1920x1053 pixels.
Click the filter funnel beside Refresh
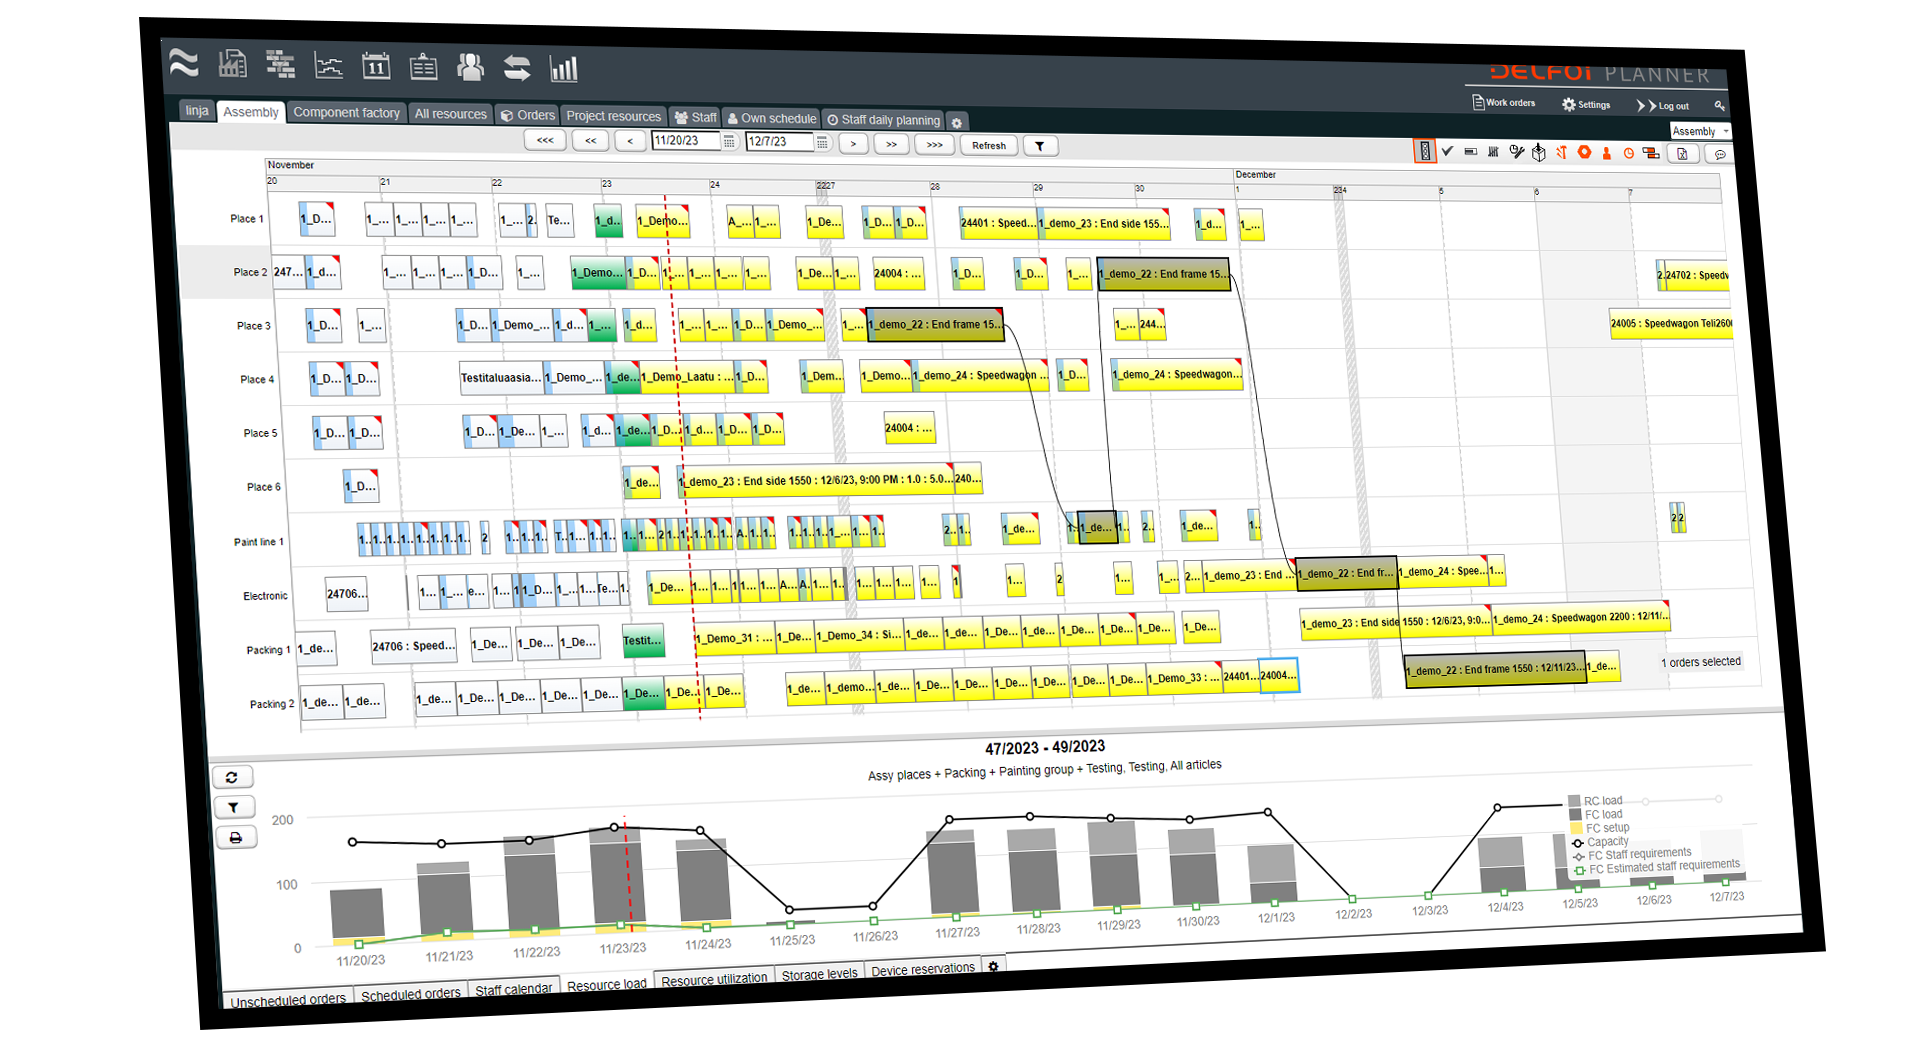point(1040,146)
